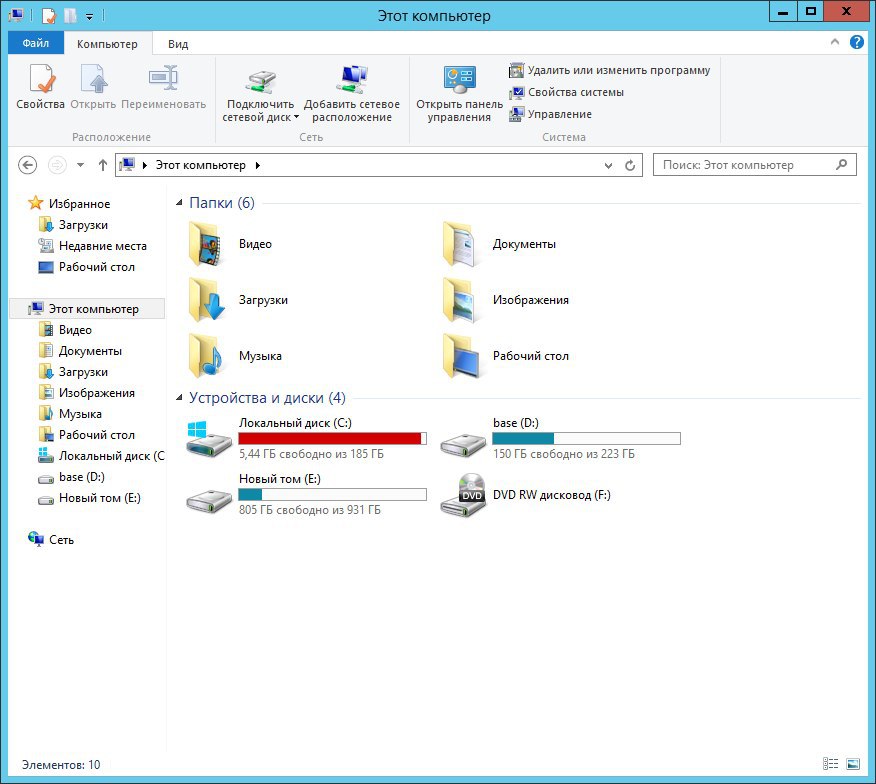This screenshot has width=876, height=784.
Task: Open Видео in the navigation tree
Action: click(x=75, y=330)
